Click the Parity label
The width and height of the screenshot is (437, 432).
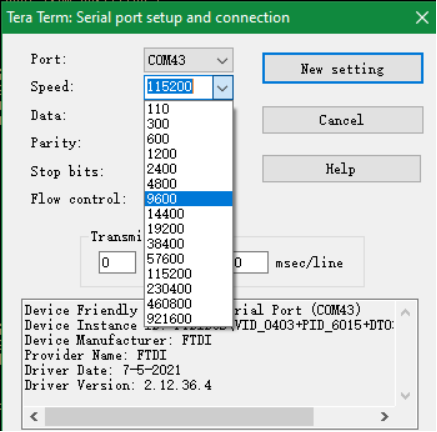coord(56,143)
